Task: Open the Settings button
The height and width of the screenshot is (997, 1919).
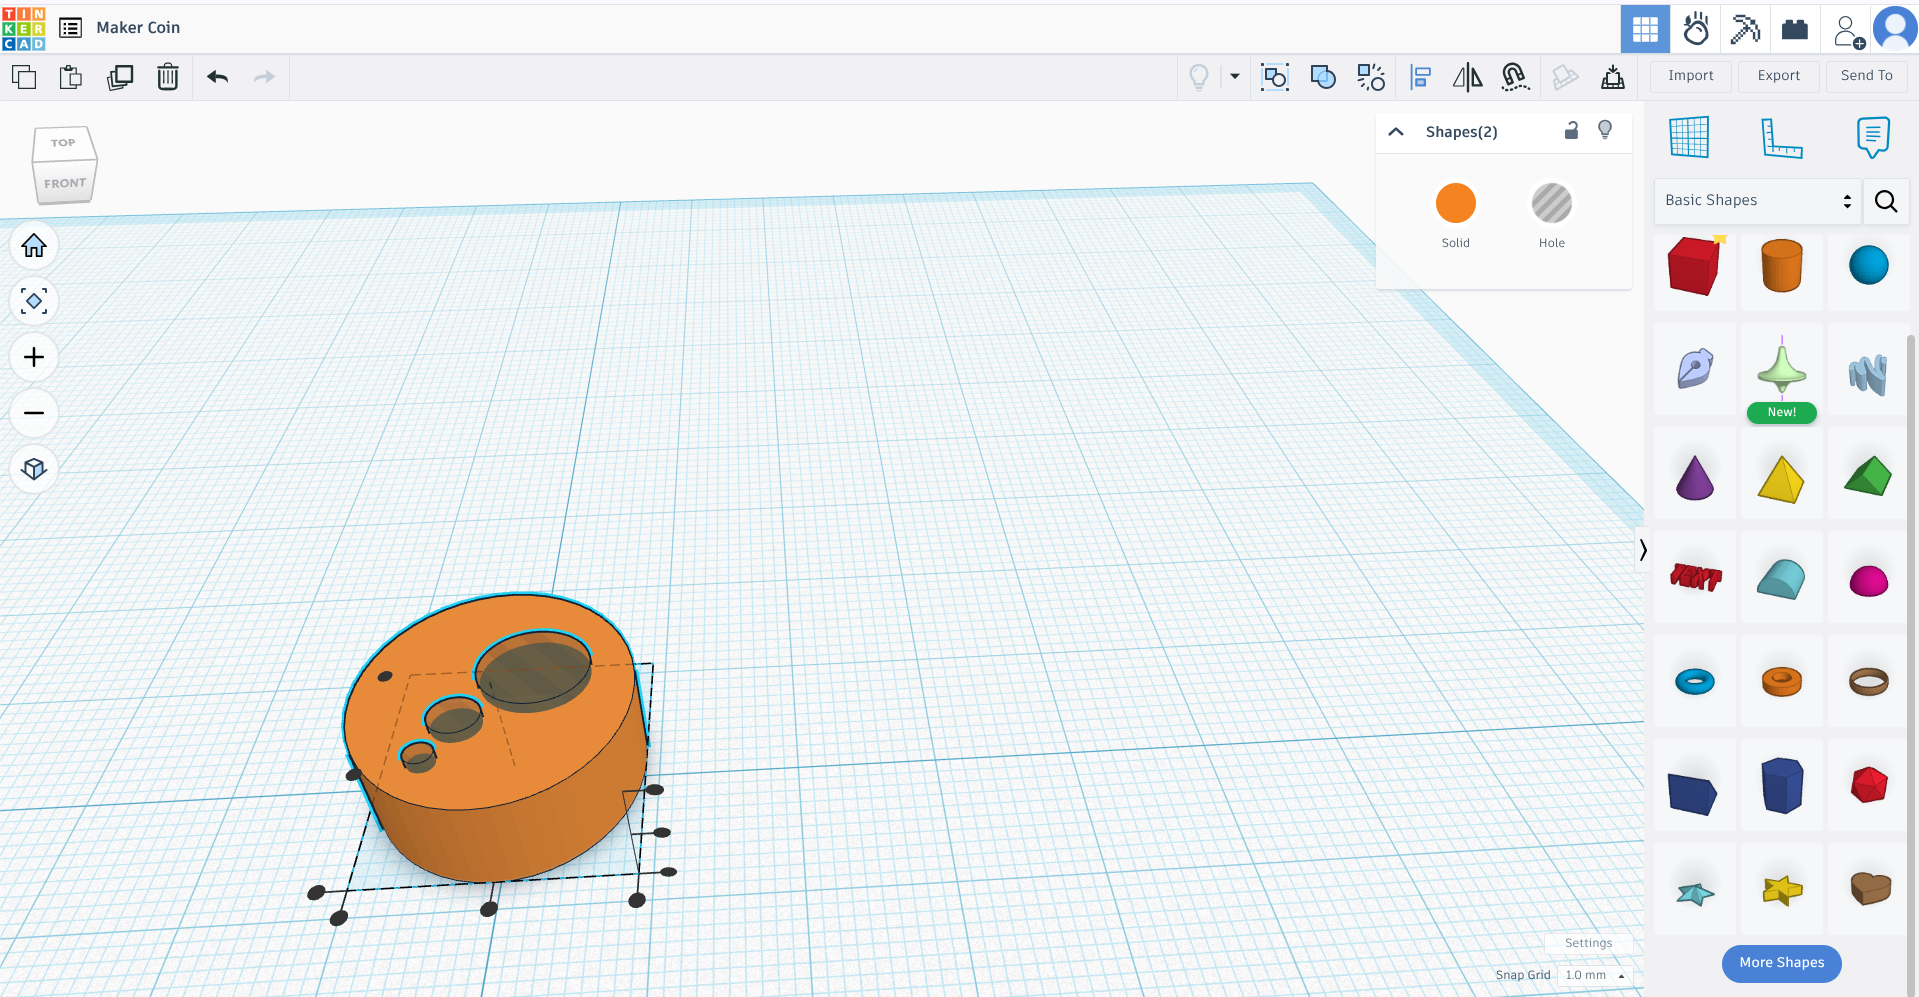Action: (1588, 943)
